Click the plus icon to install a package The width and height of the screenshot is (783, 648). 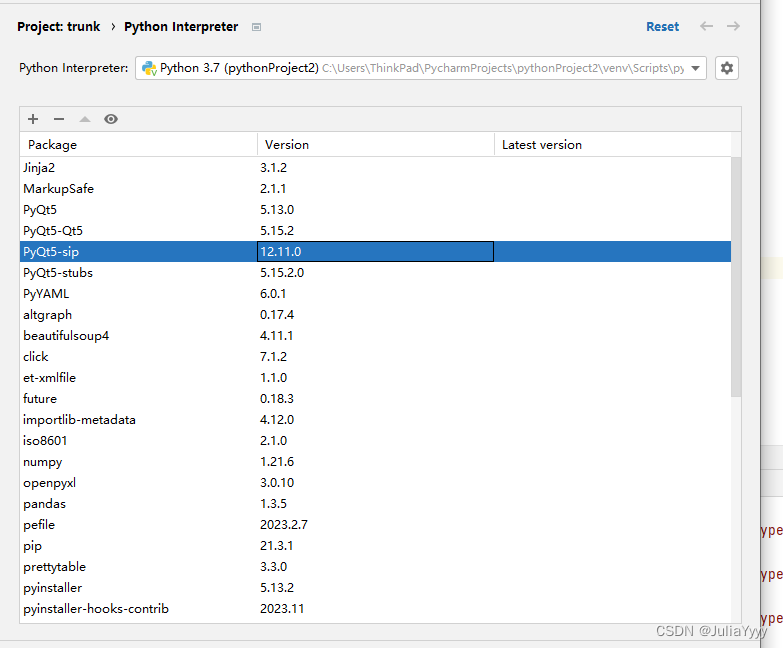tap(33, 119)
